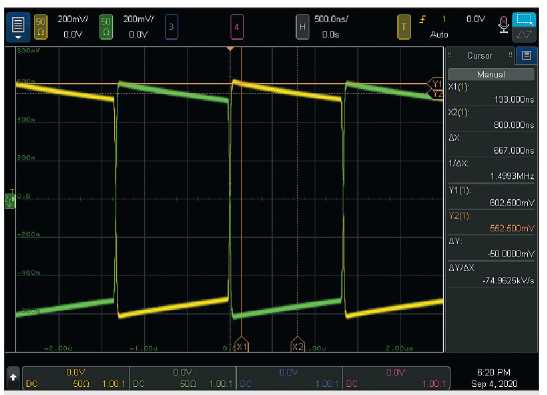Click the X2 cursor handle marker
The width and height of the screenshot is (547, 395).
pos(297,345)
